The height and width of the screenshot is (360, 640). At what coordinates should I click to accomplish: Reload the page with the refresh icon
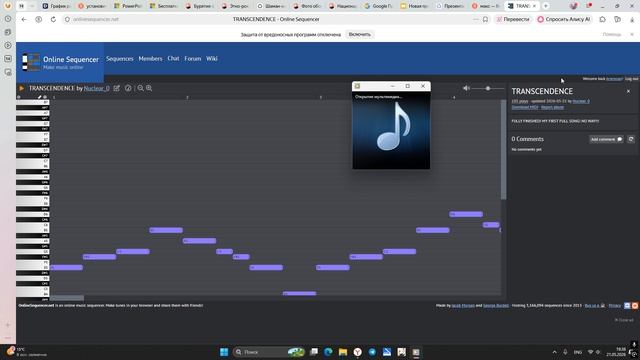click(x=53, y=19)
